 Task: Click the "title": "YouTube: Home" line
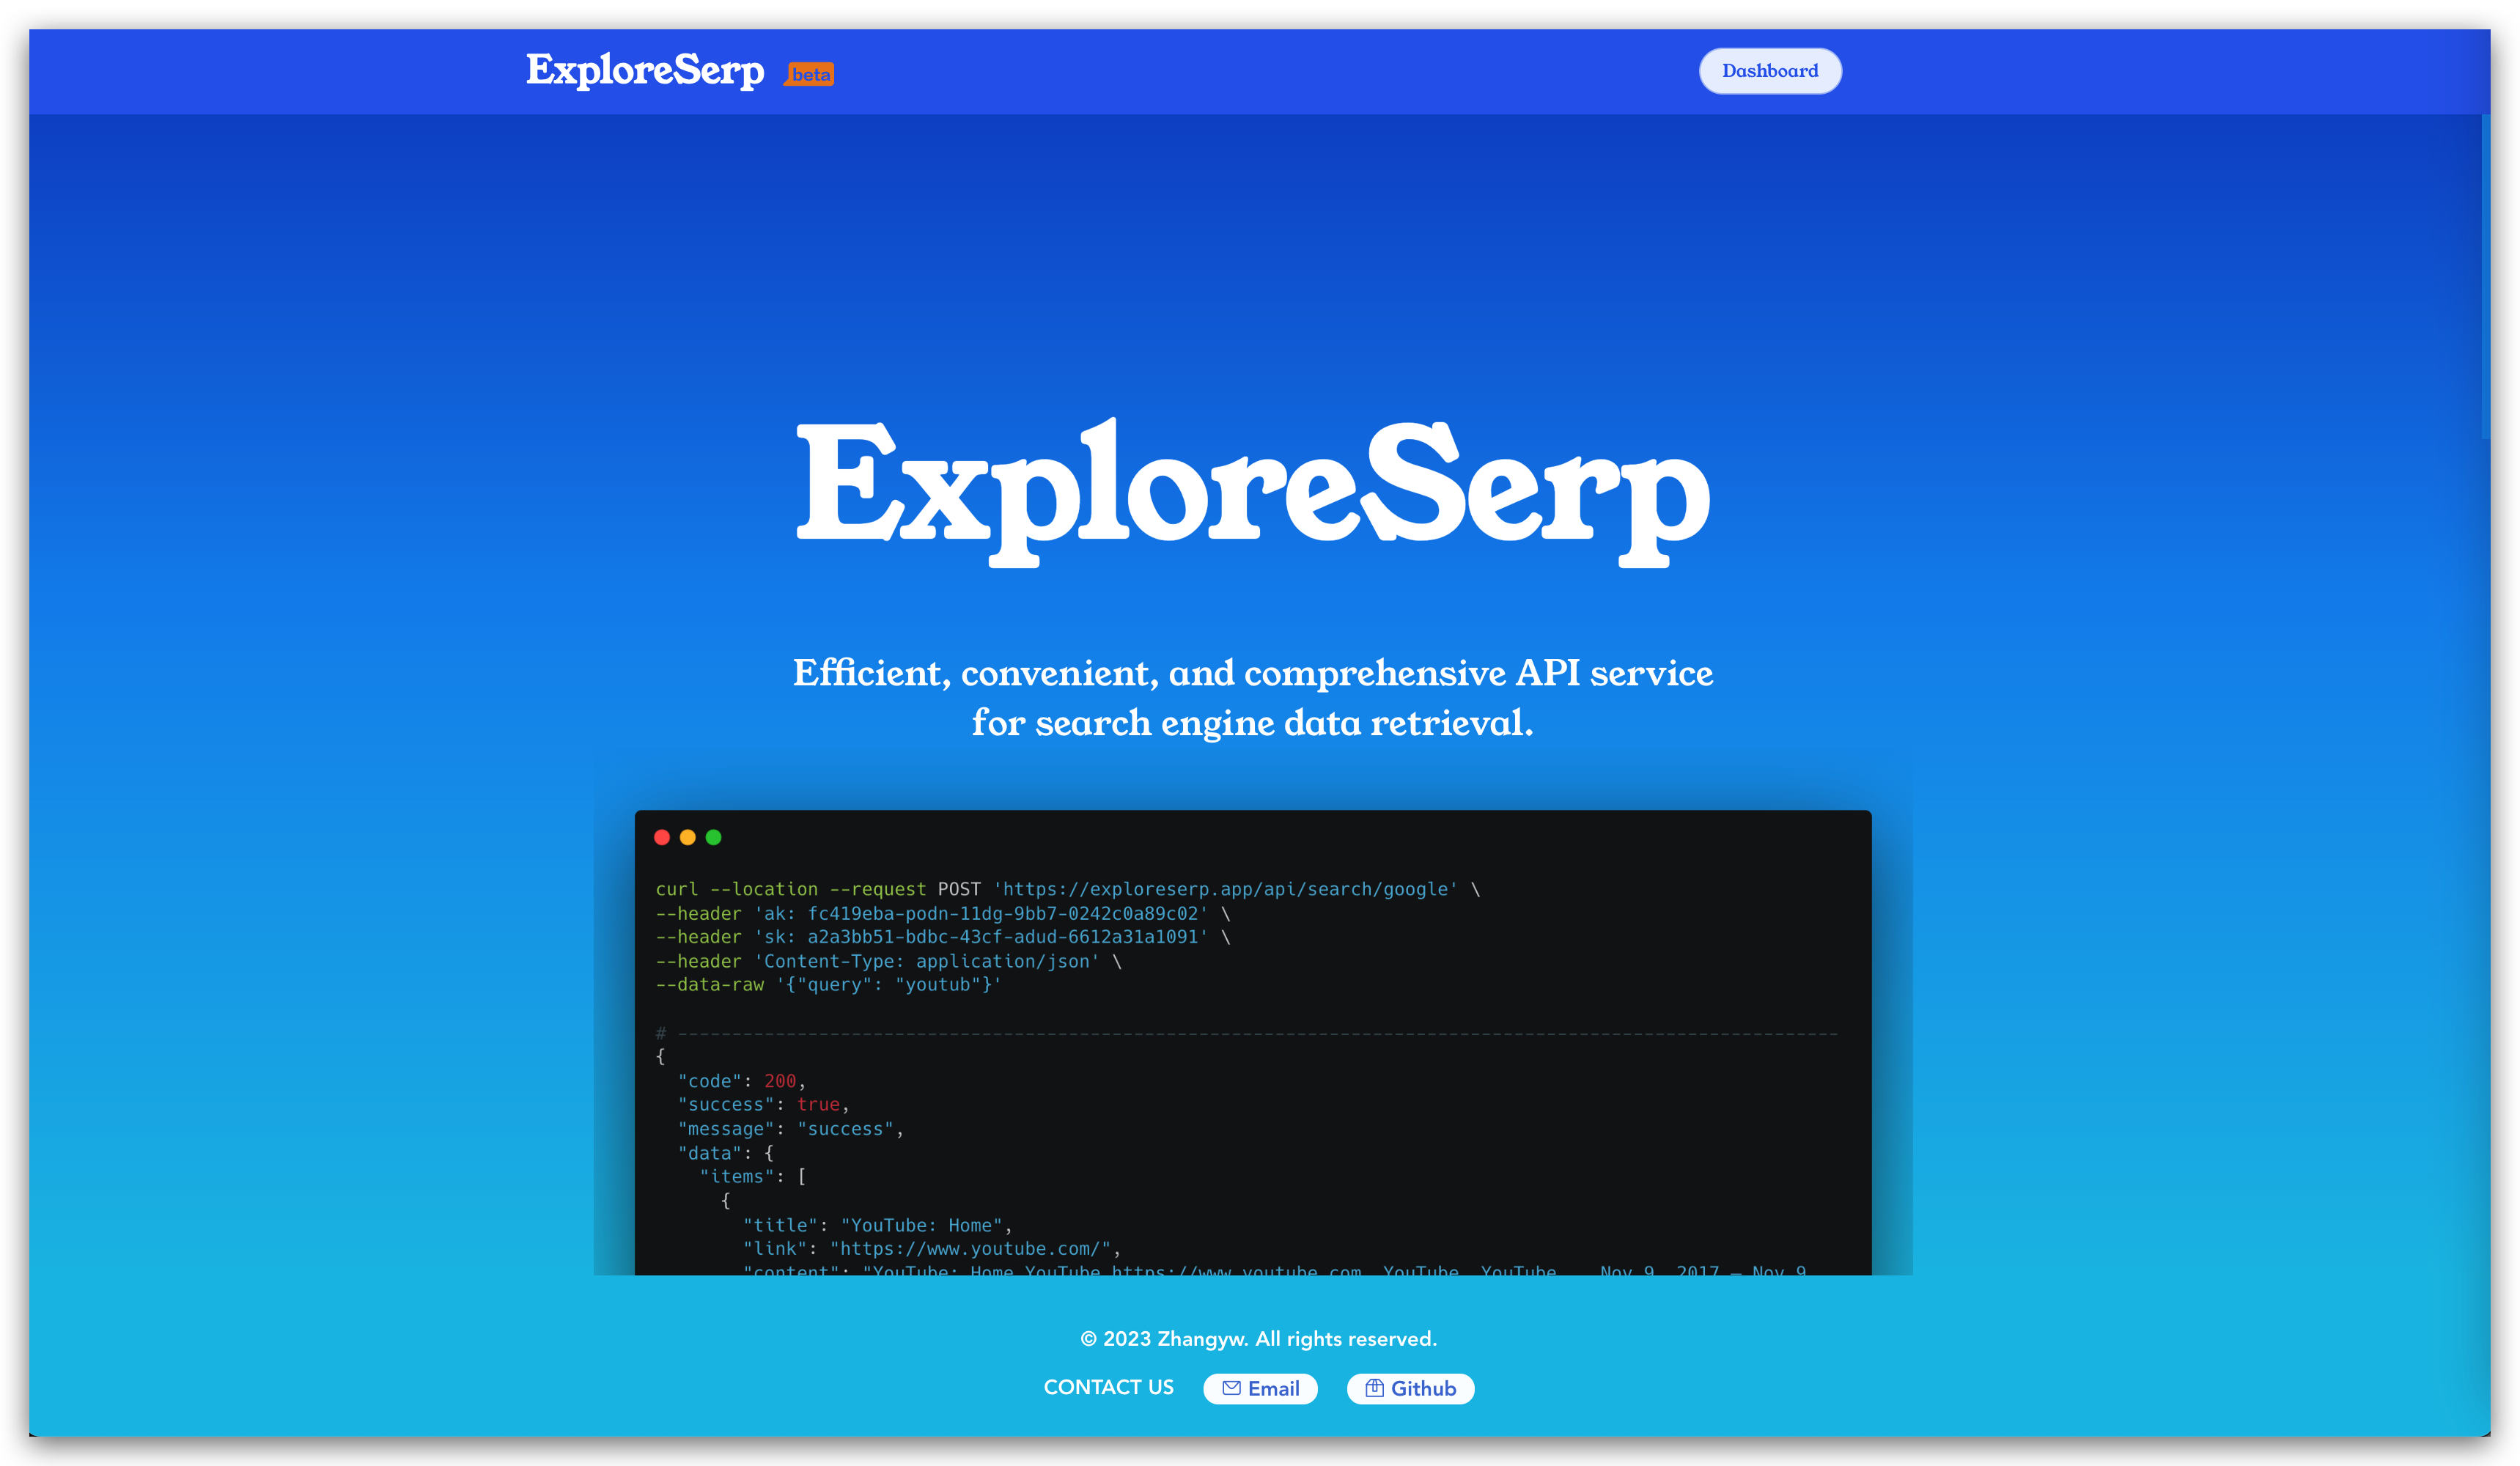[x=877, y=1225]
